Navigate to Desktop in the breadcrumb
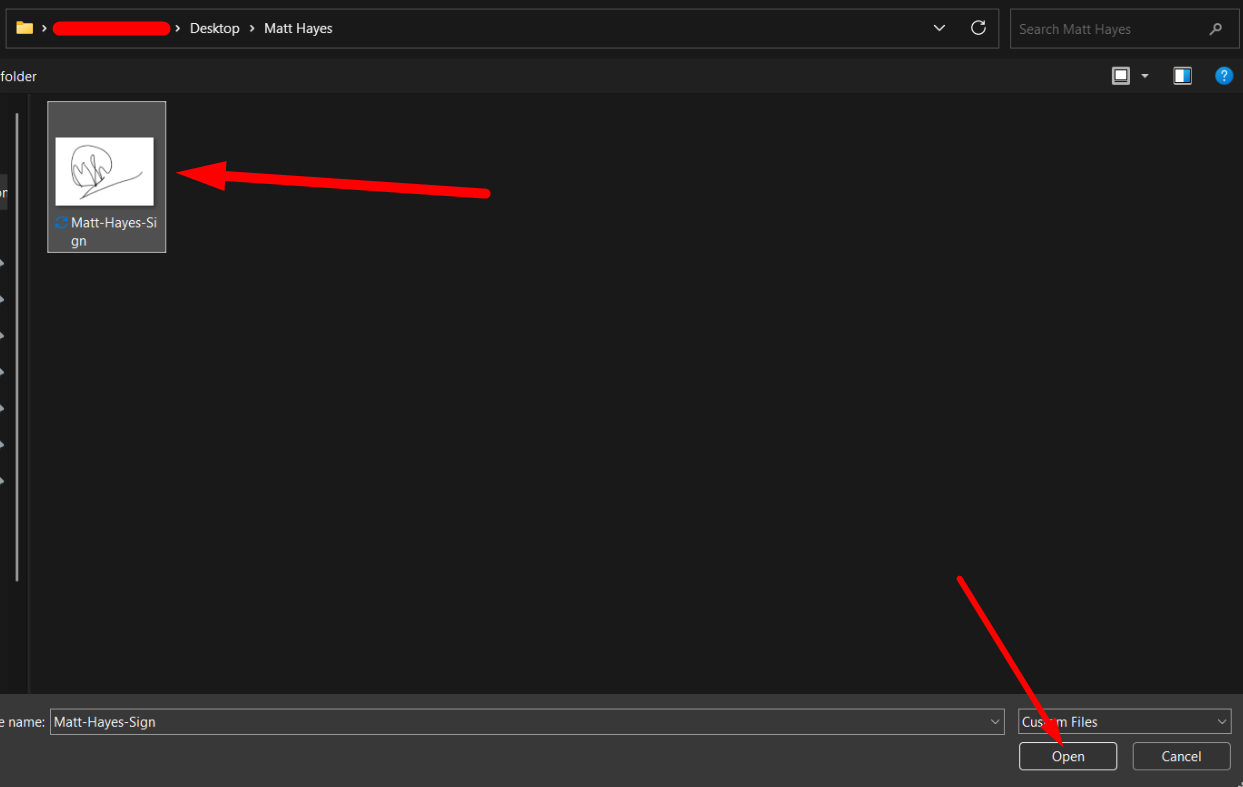This screenshot has height=787, width=1243. pyautogui.click(x=214, y=29)
